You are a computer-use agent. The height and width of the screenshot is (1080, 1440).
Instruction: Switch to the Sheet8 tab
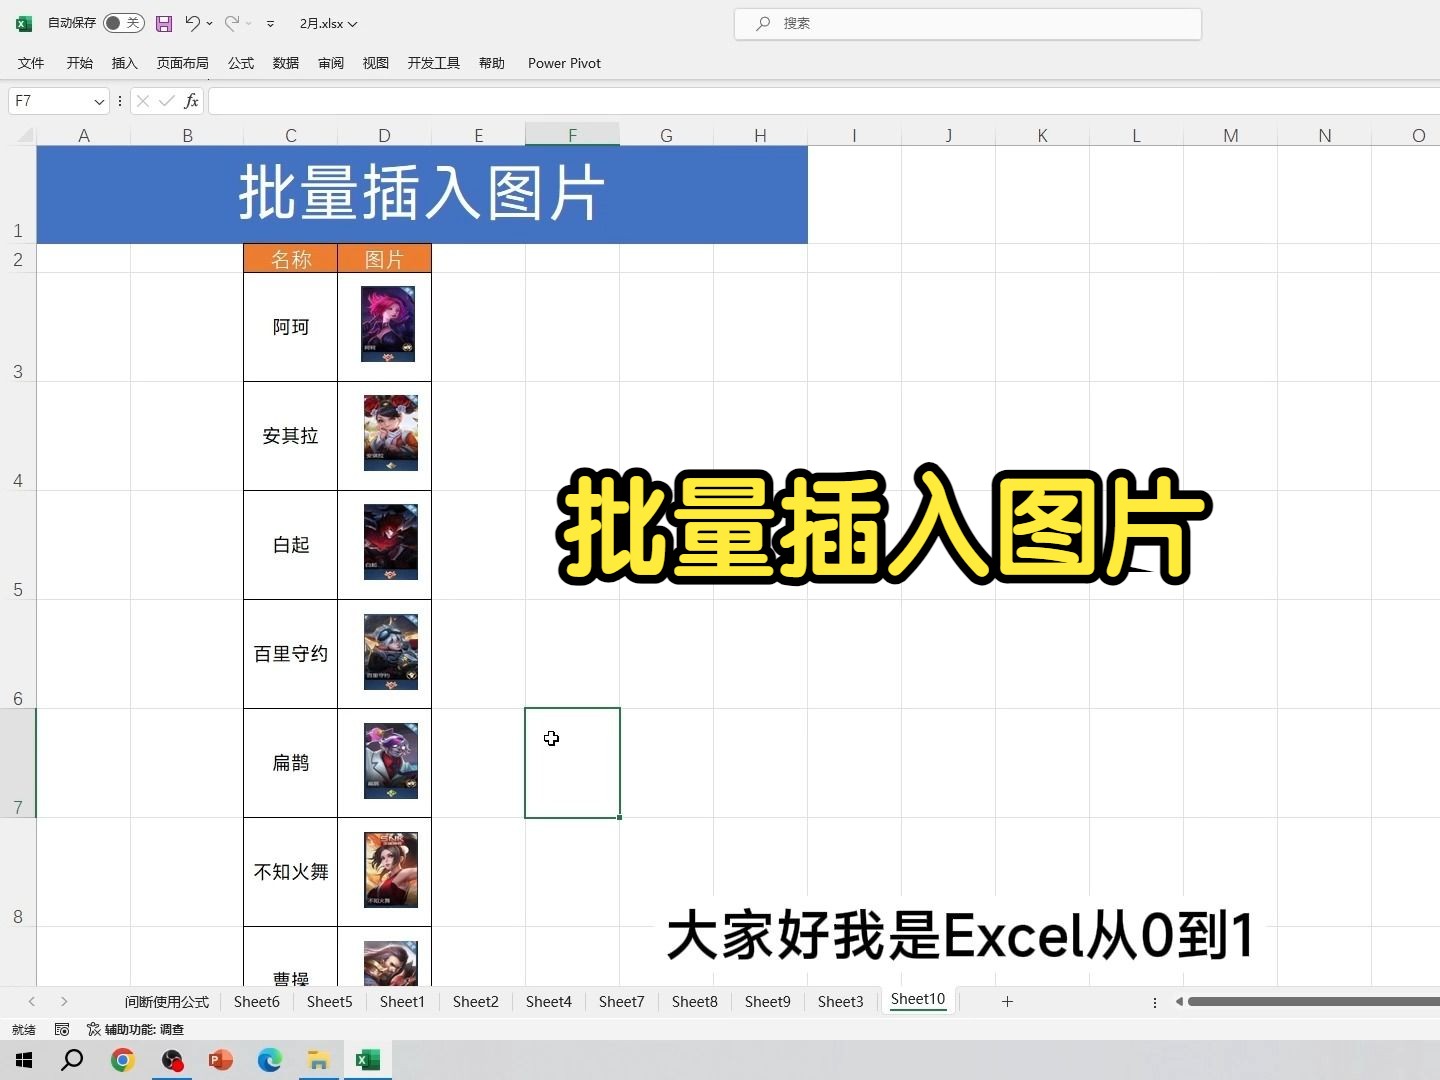694,1001
